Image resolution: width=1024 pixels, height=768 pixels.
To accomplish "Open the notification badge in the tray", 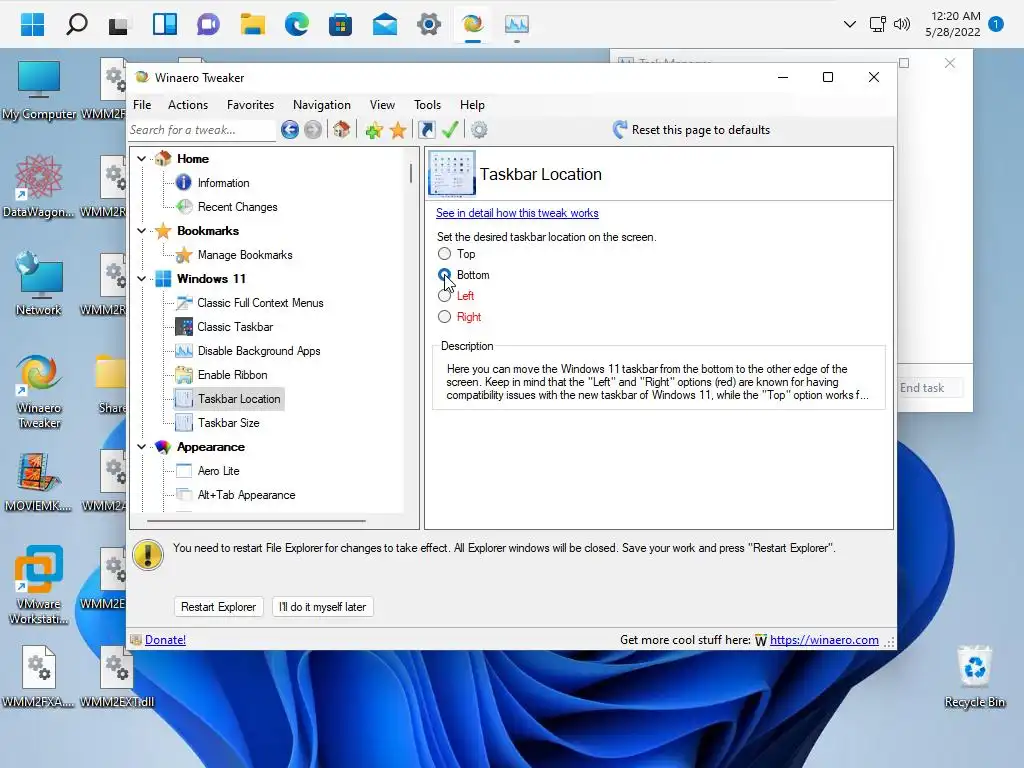I will (996, 24).
